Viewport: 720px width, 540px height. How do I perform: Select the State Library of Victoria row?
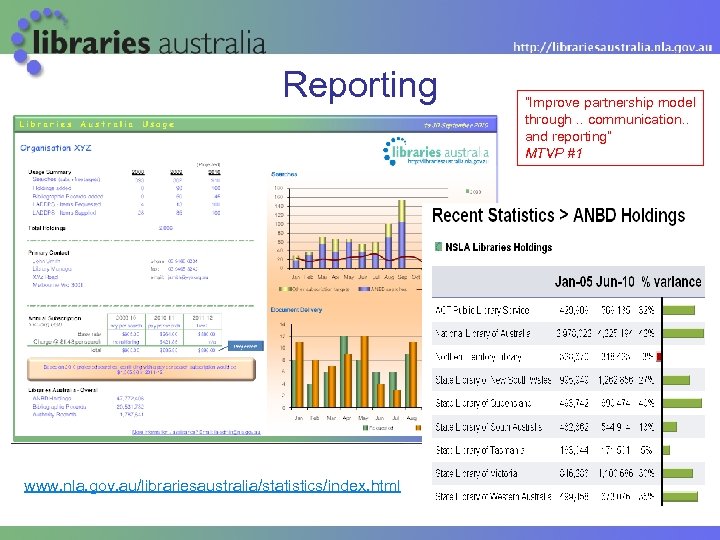tap(568, 473)
